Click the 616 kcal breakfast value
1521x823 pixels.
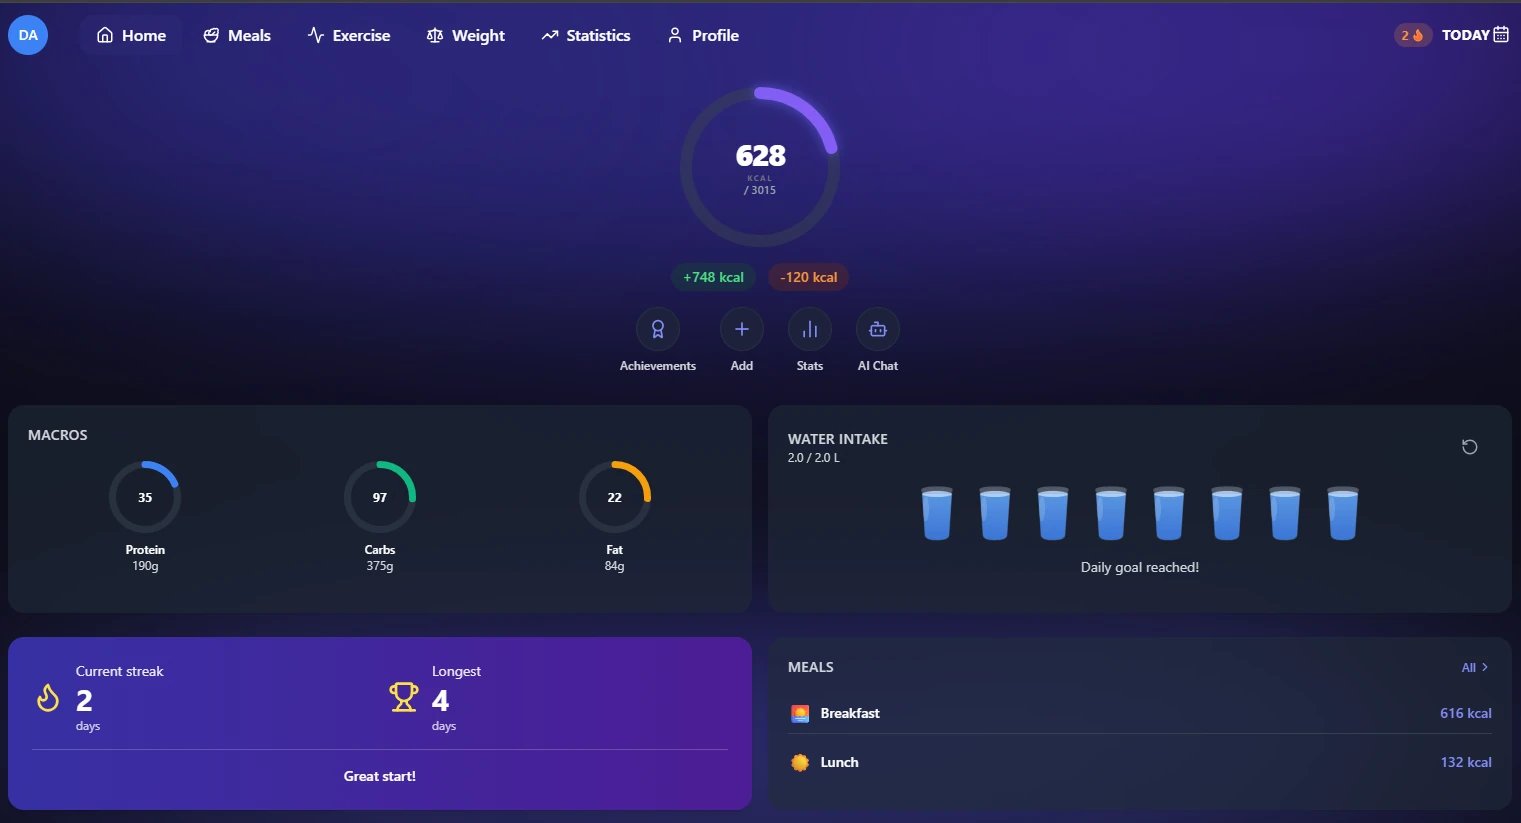(1466, 713)
